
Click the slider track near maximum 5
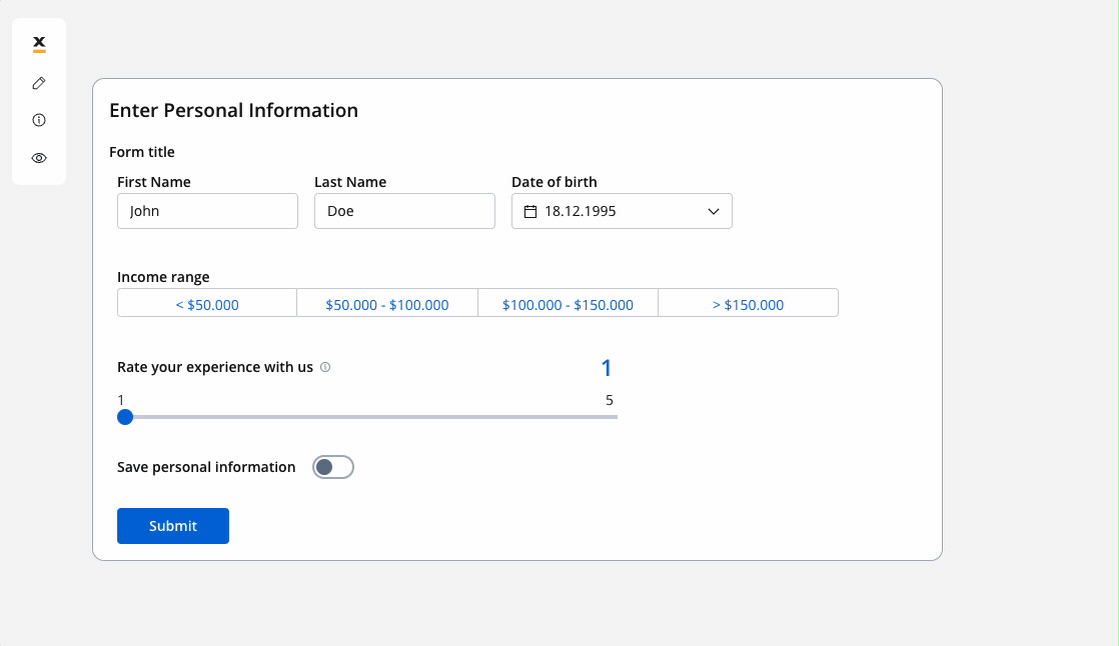[x=611, y=417]
